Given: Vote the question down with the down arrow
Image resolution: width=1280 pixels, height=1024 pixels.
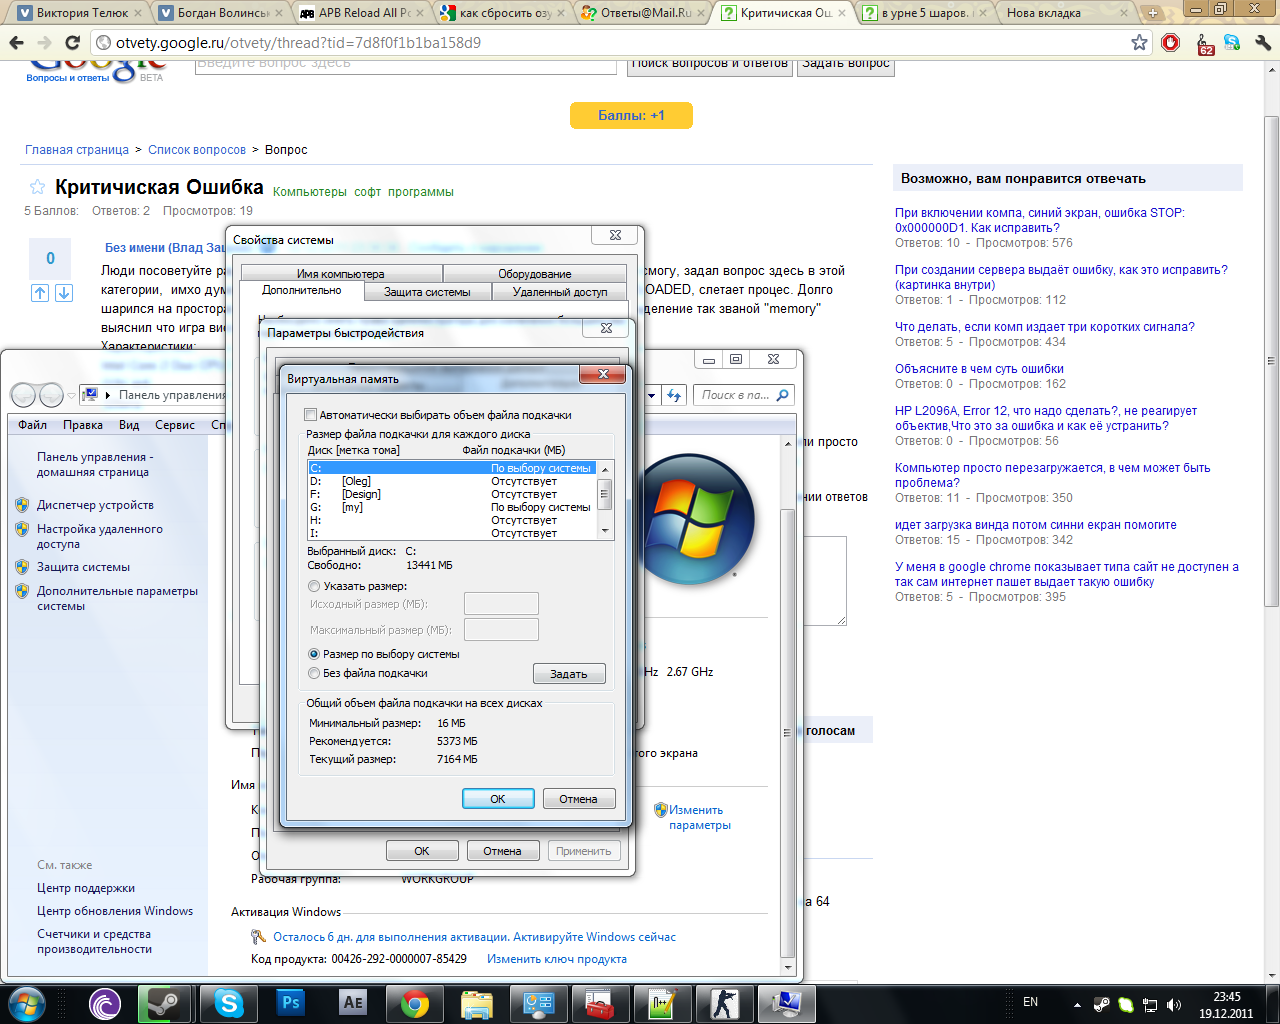Looking at the screenshot, I should click(63, 293).
